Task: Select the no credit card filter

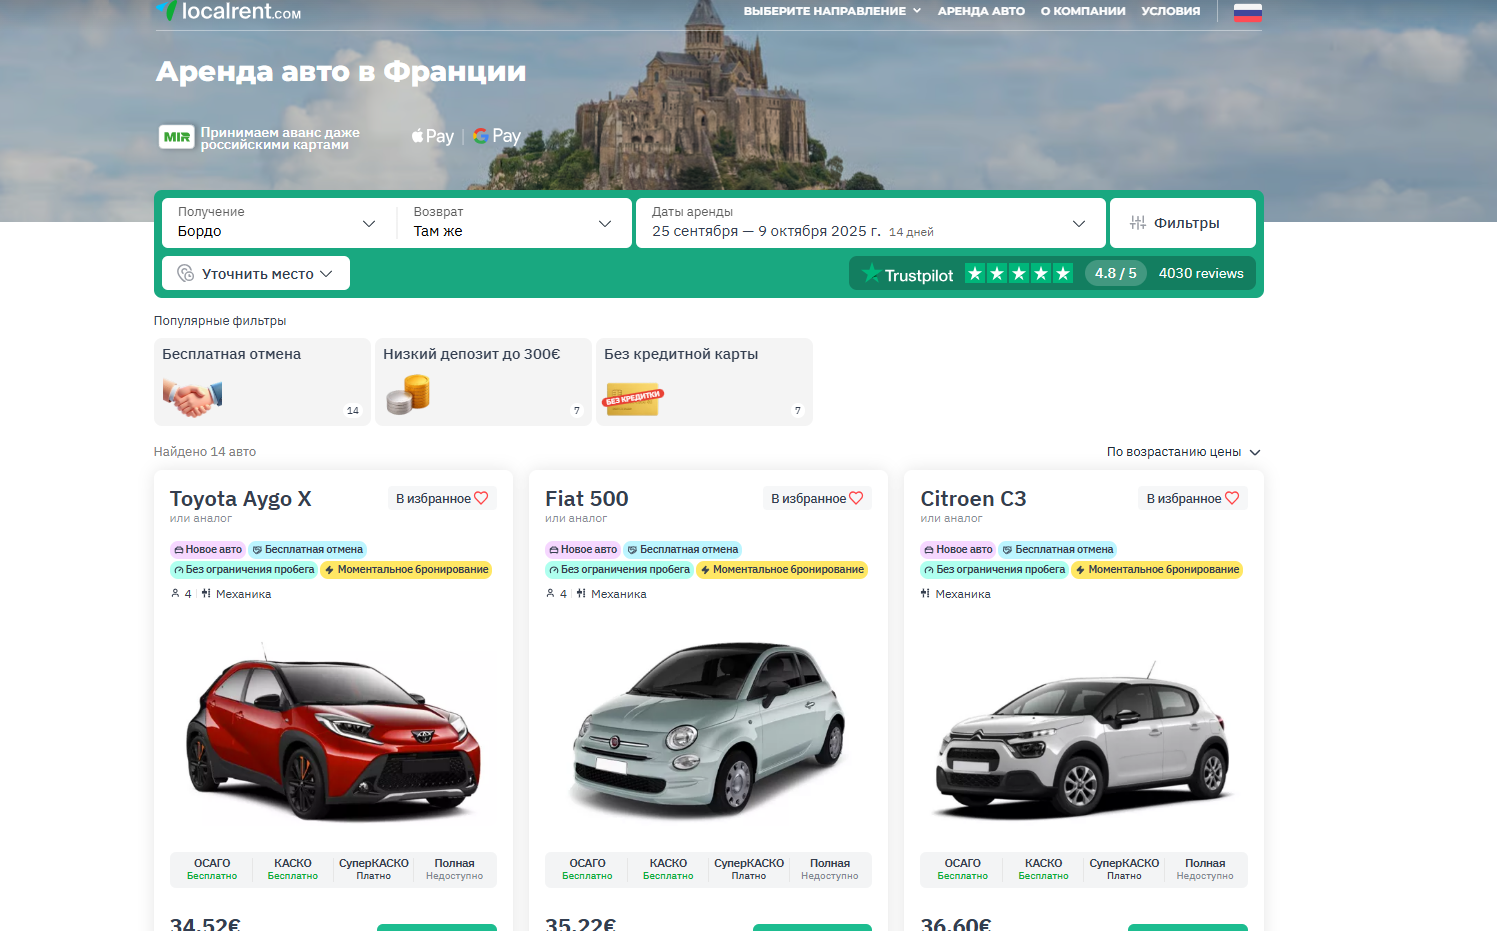Action: coord(704,382)
